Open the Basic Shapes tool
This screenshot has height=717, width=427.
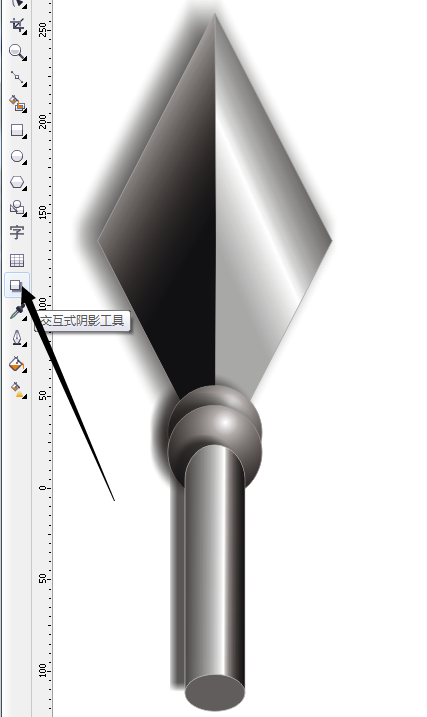pyautogui.click(x=17, y=208)
